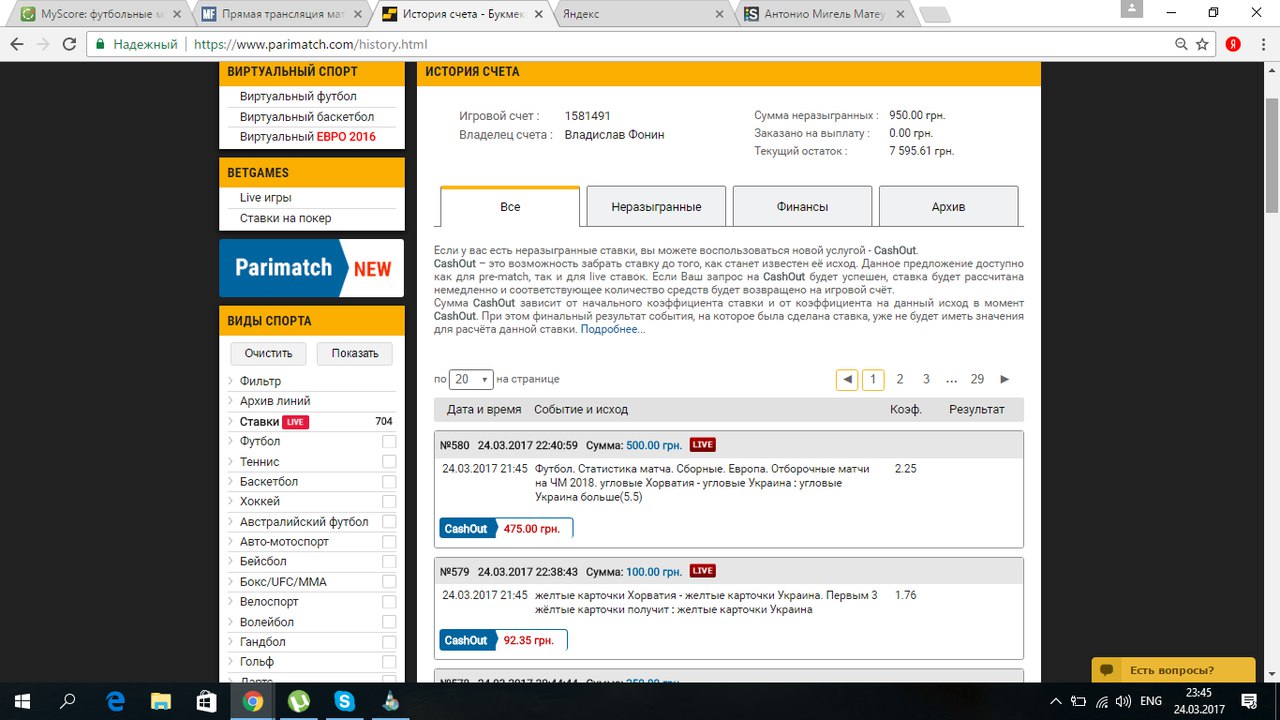The width and height of the screenshot is (1280, 720).
Task: Bookmark page with the star icon
Action: (x=1204, y=44)
